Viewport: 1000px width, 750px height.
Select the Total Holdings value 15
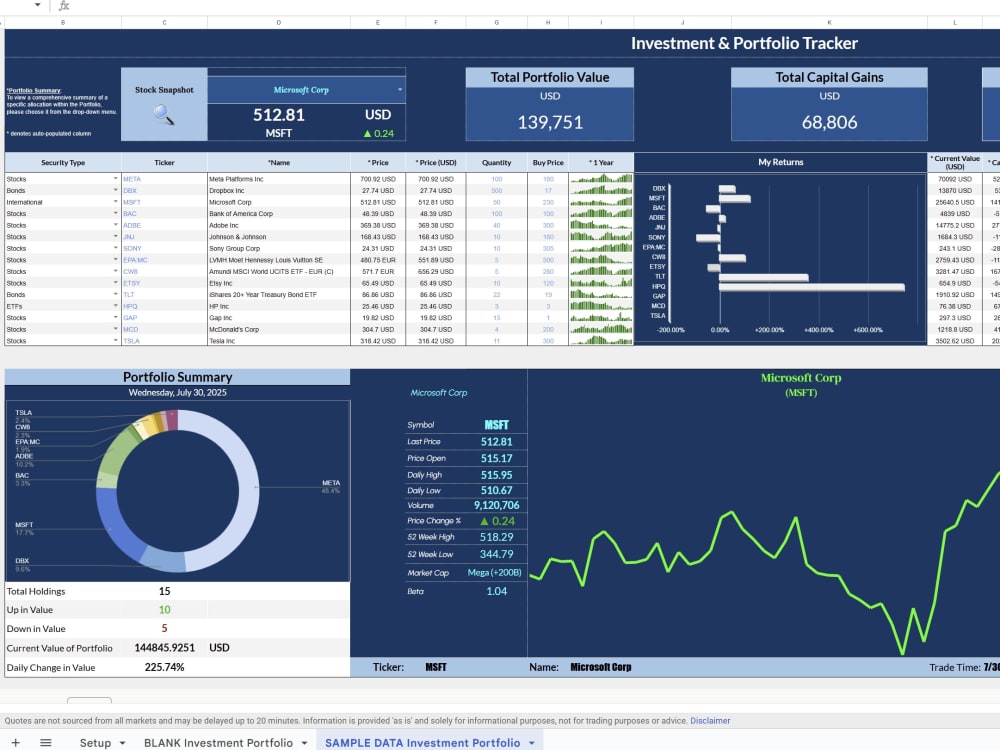pyautogui.click(x=164, y=591)
